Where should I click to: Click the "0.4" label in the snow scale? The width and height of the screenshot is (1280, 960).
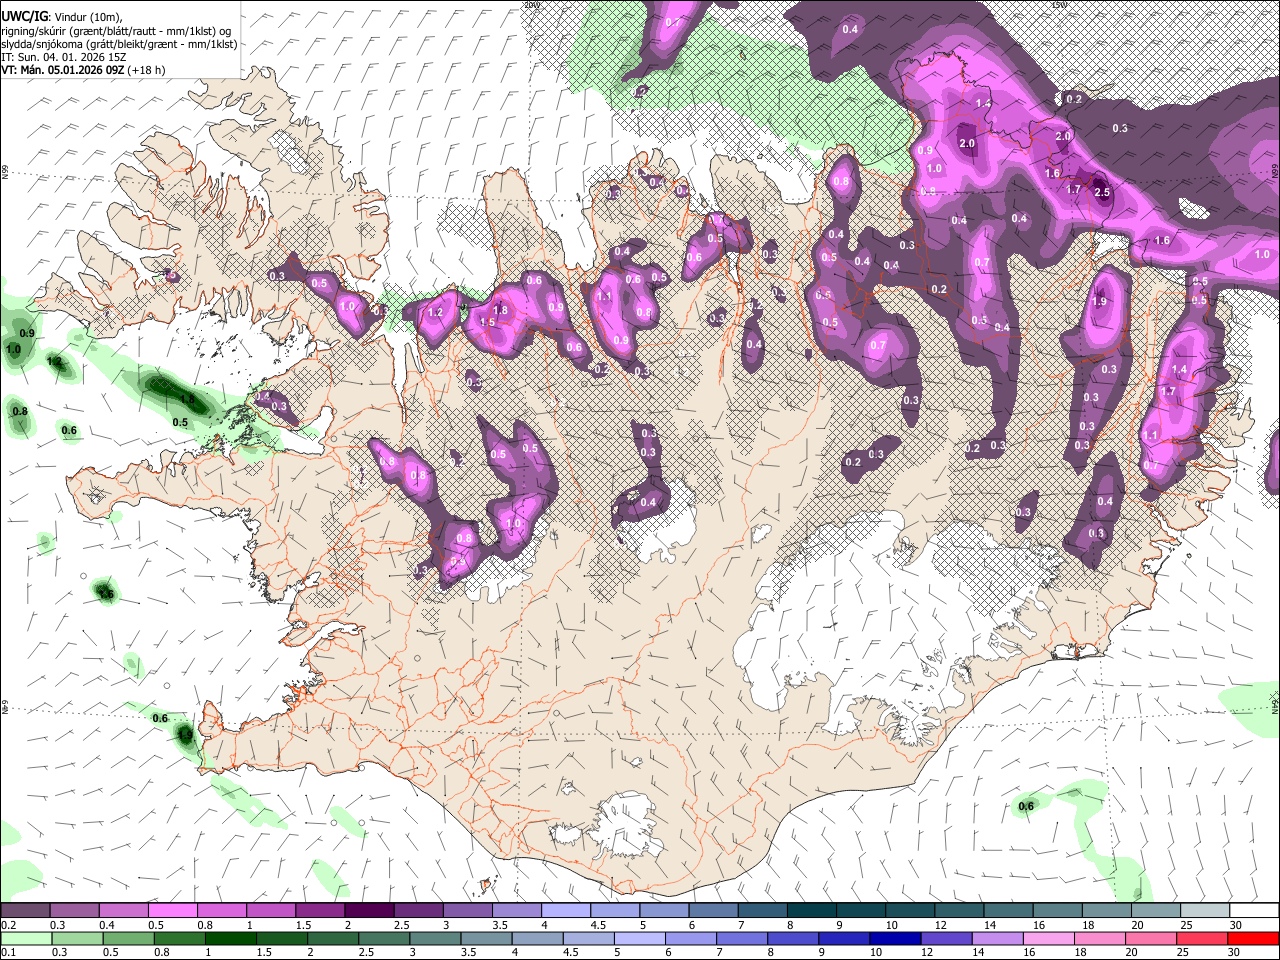(x=108, y=925)
